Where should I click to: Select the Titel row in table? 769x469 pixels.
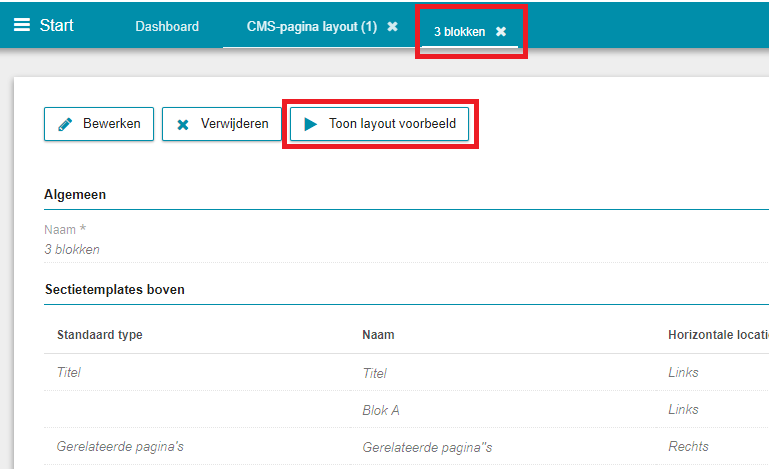click(x=374, y=373)
